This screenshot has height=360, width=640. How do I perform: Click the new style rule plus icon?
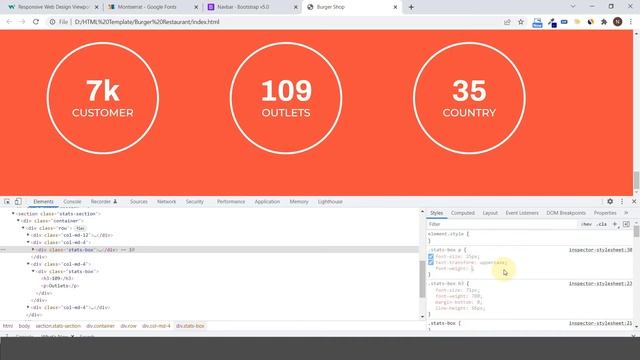click(x=615, y=224)
